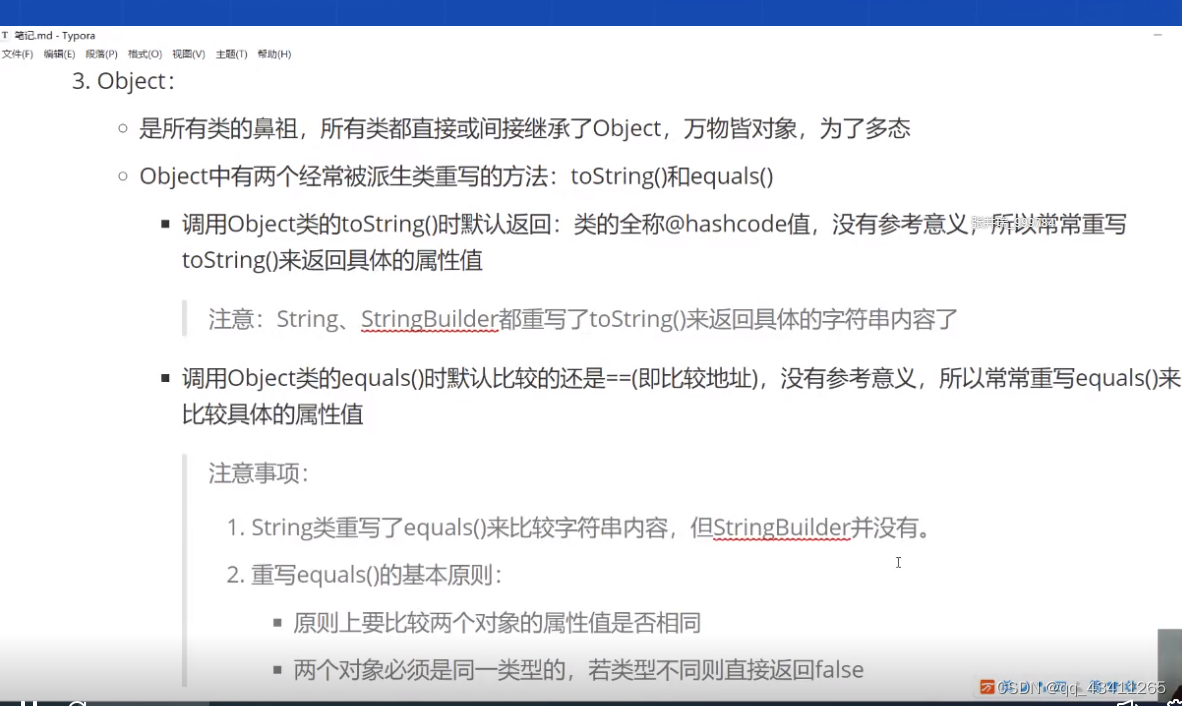Click the underlined word StringBuilder in the note block
This screenshot has width=1182, height=706.
pyautogui.click(x=430, y=319)
